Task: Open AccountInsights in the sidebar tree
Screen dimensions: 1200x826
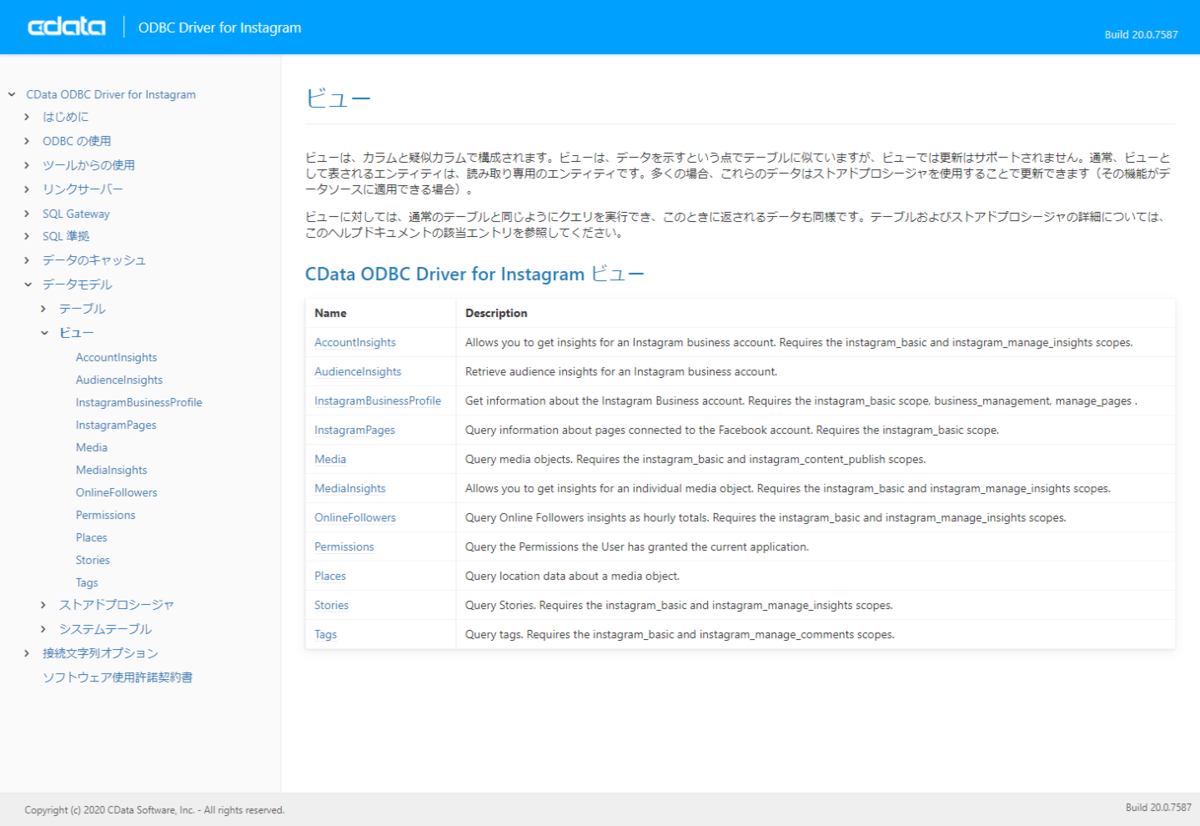Action: coord(116,357)
